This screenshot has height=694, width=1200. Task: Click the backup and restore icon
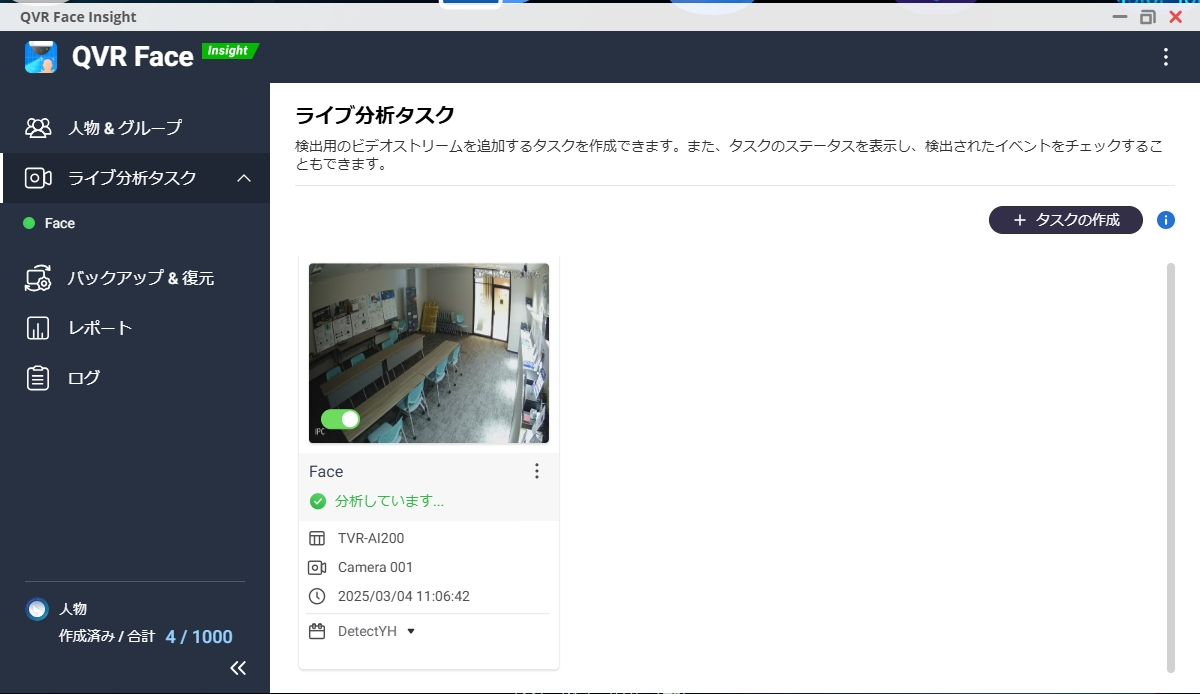coord(38,278)
